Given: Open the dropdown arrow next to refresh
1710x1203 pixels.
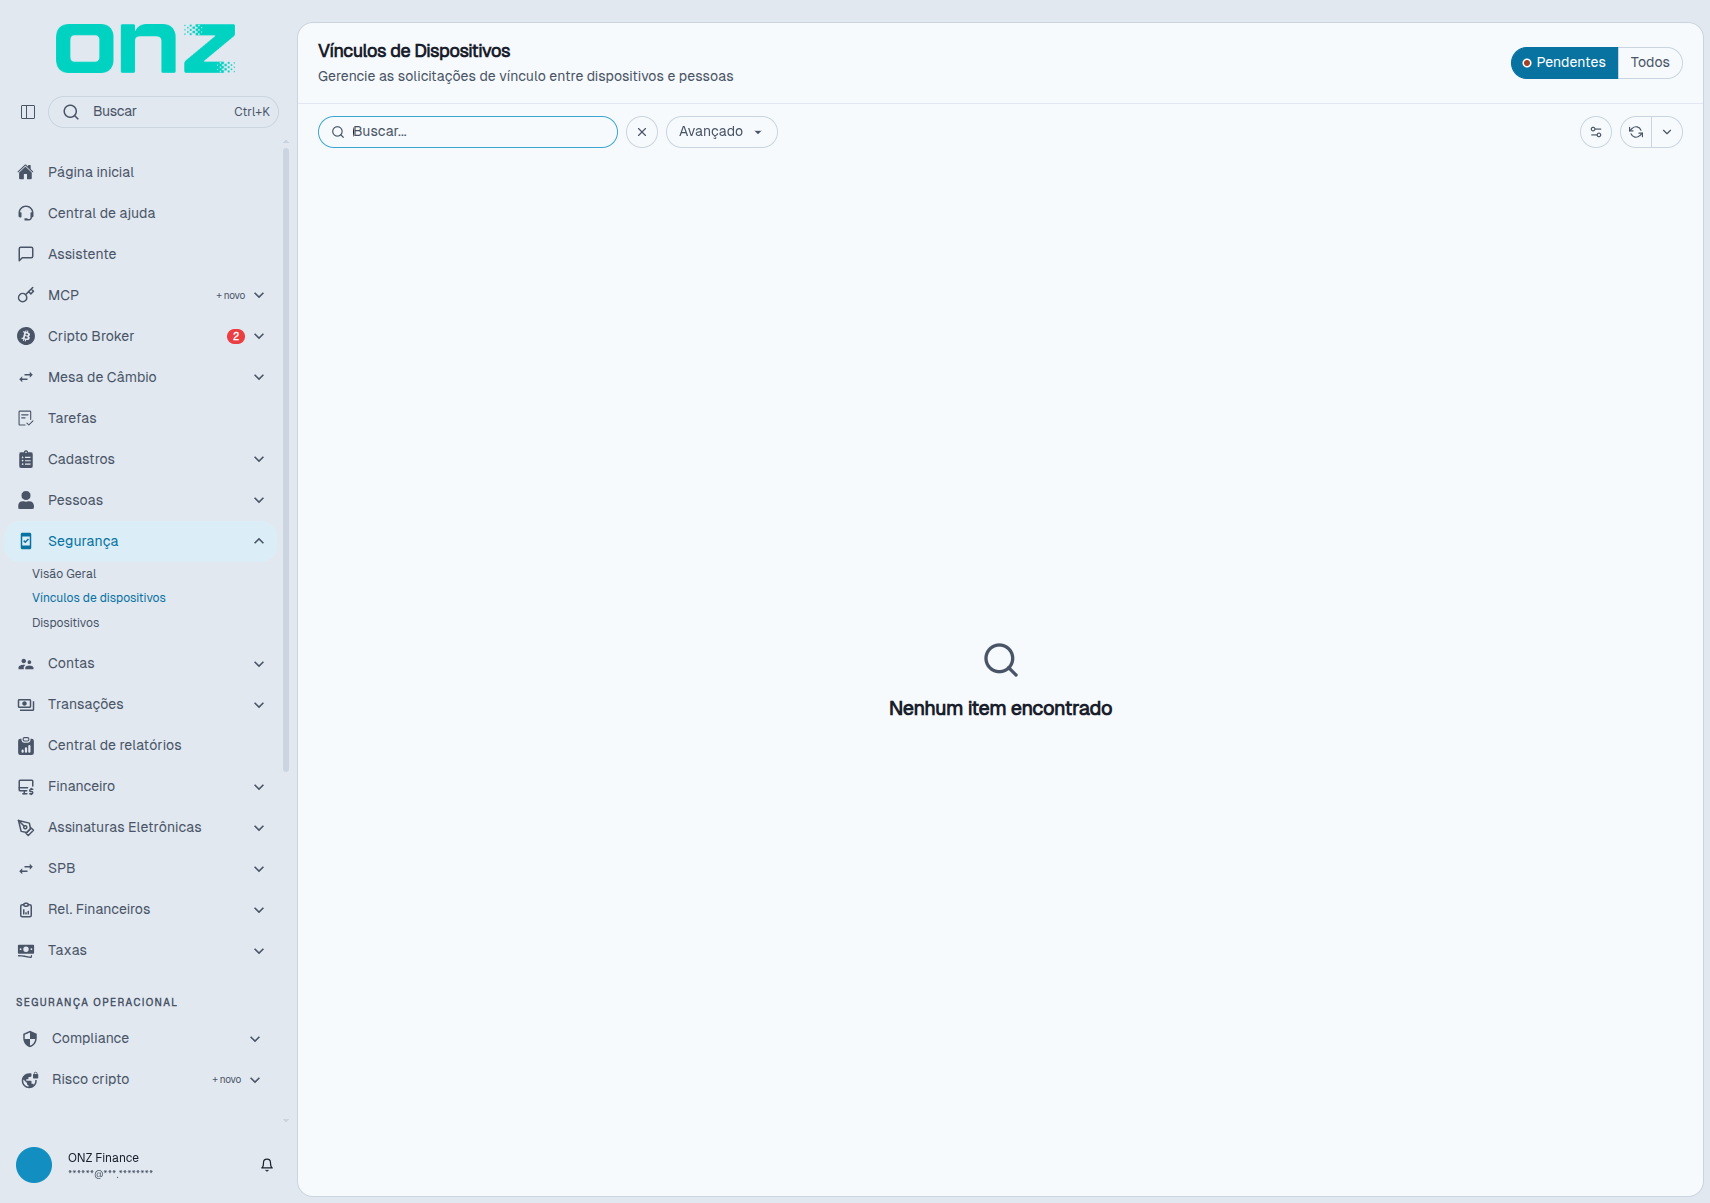Looking at the screenshot, I should pos(1667,132).
